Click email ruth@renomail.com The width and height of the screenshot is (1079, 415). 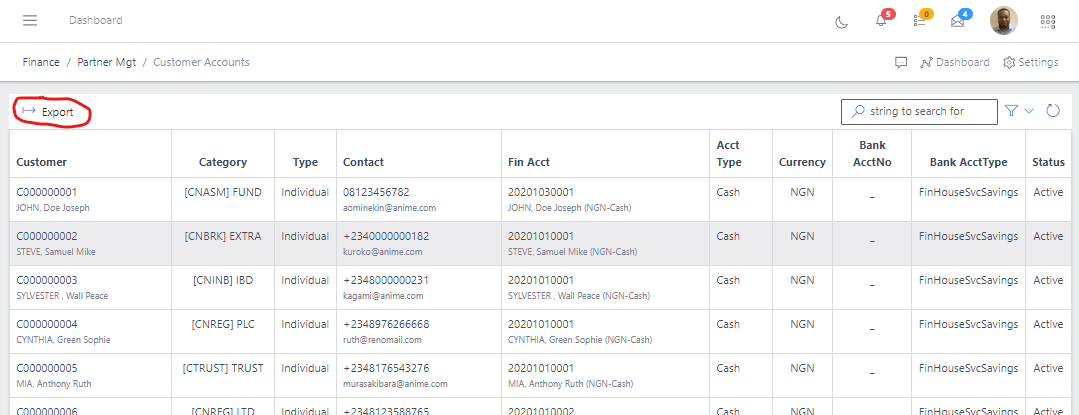382,340
